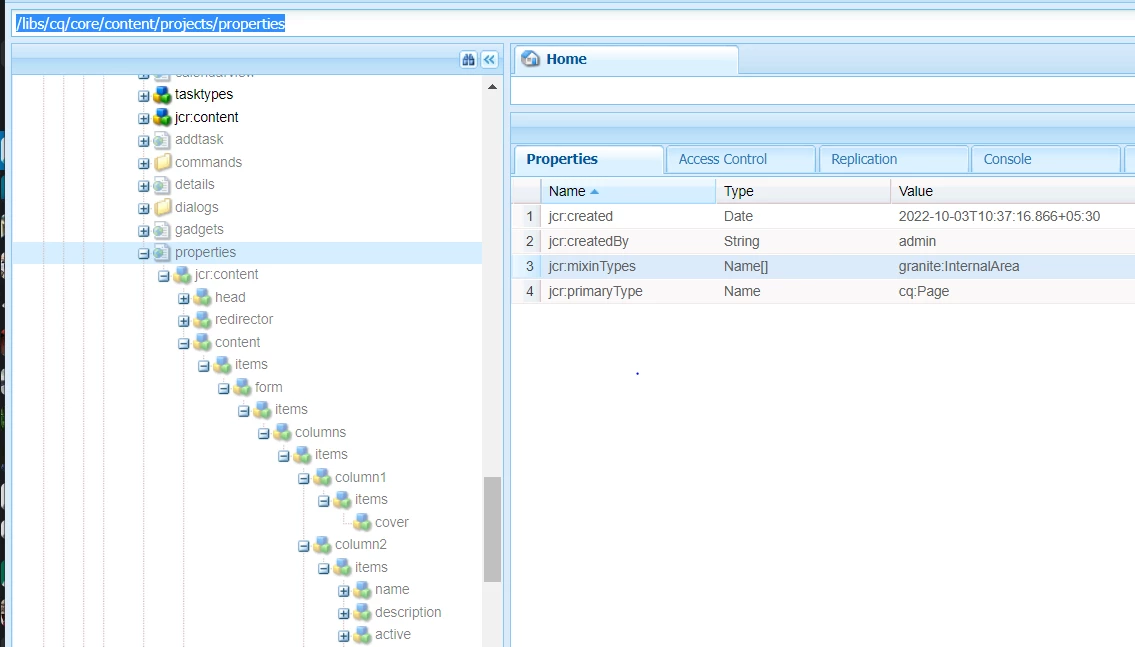Screen dimensions: 1135x647
Task: Click the column2 node icon
Action: (322, 545)
